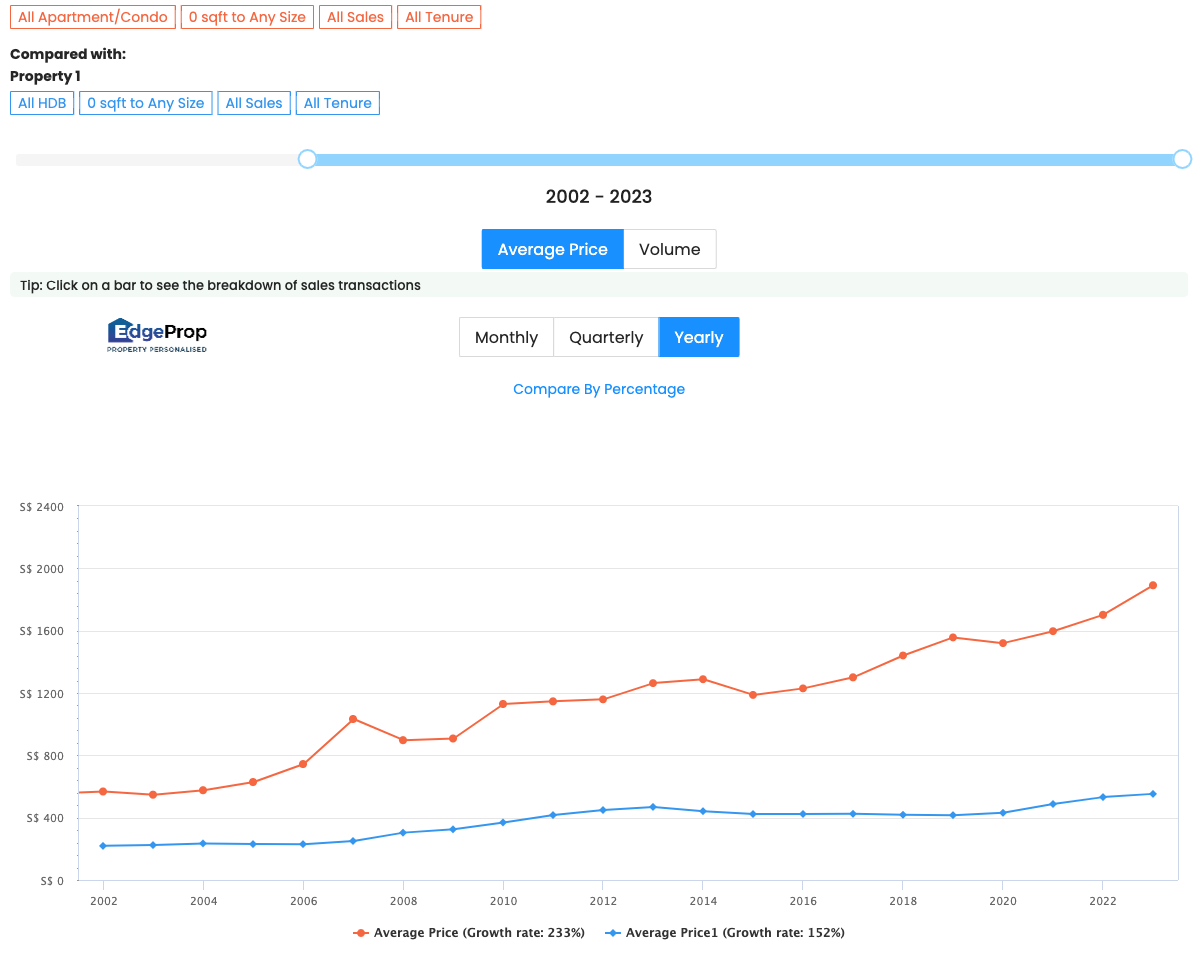1198x960 pixels.
Task: Open the blue All Tenure filter
Action: 337,103
